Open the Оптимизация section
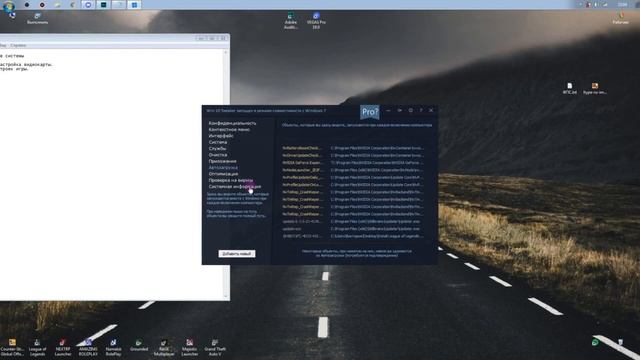 [x=223, y=174]
